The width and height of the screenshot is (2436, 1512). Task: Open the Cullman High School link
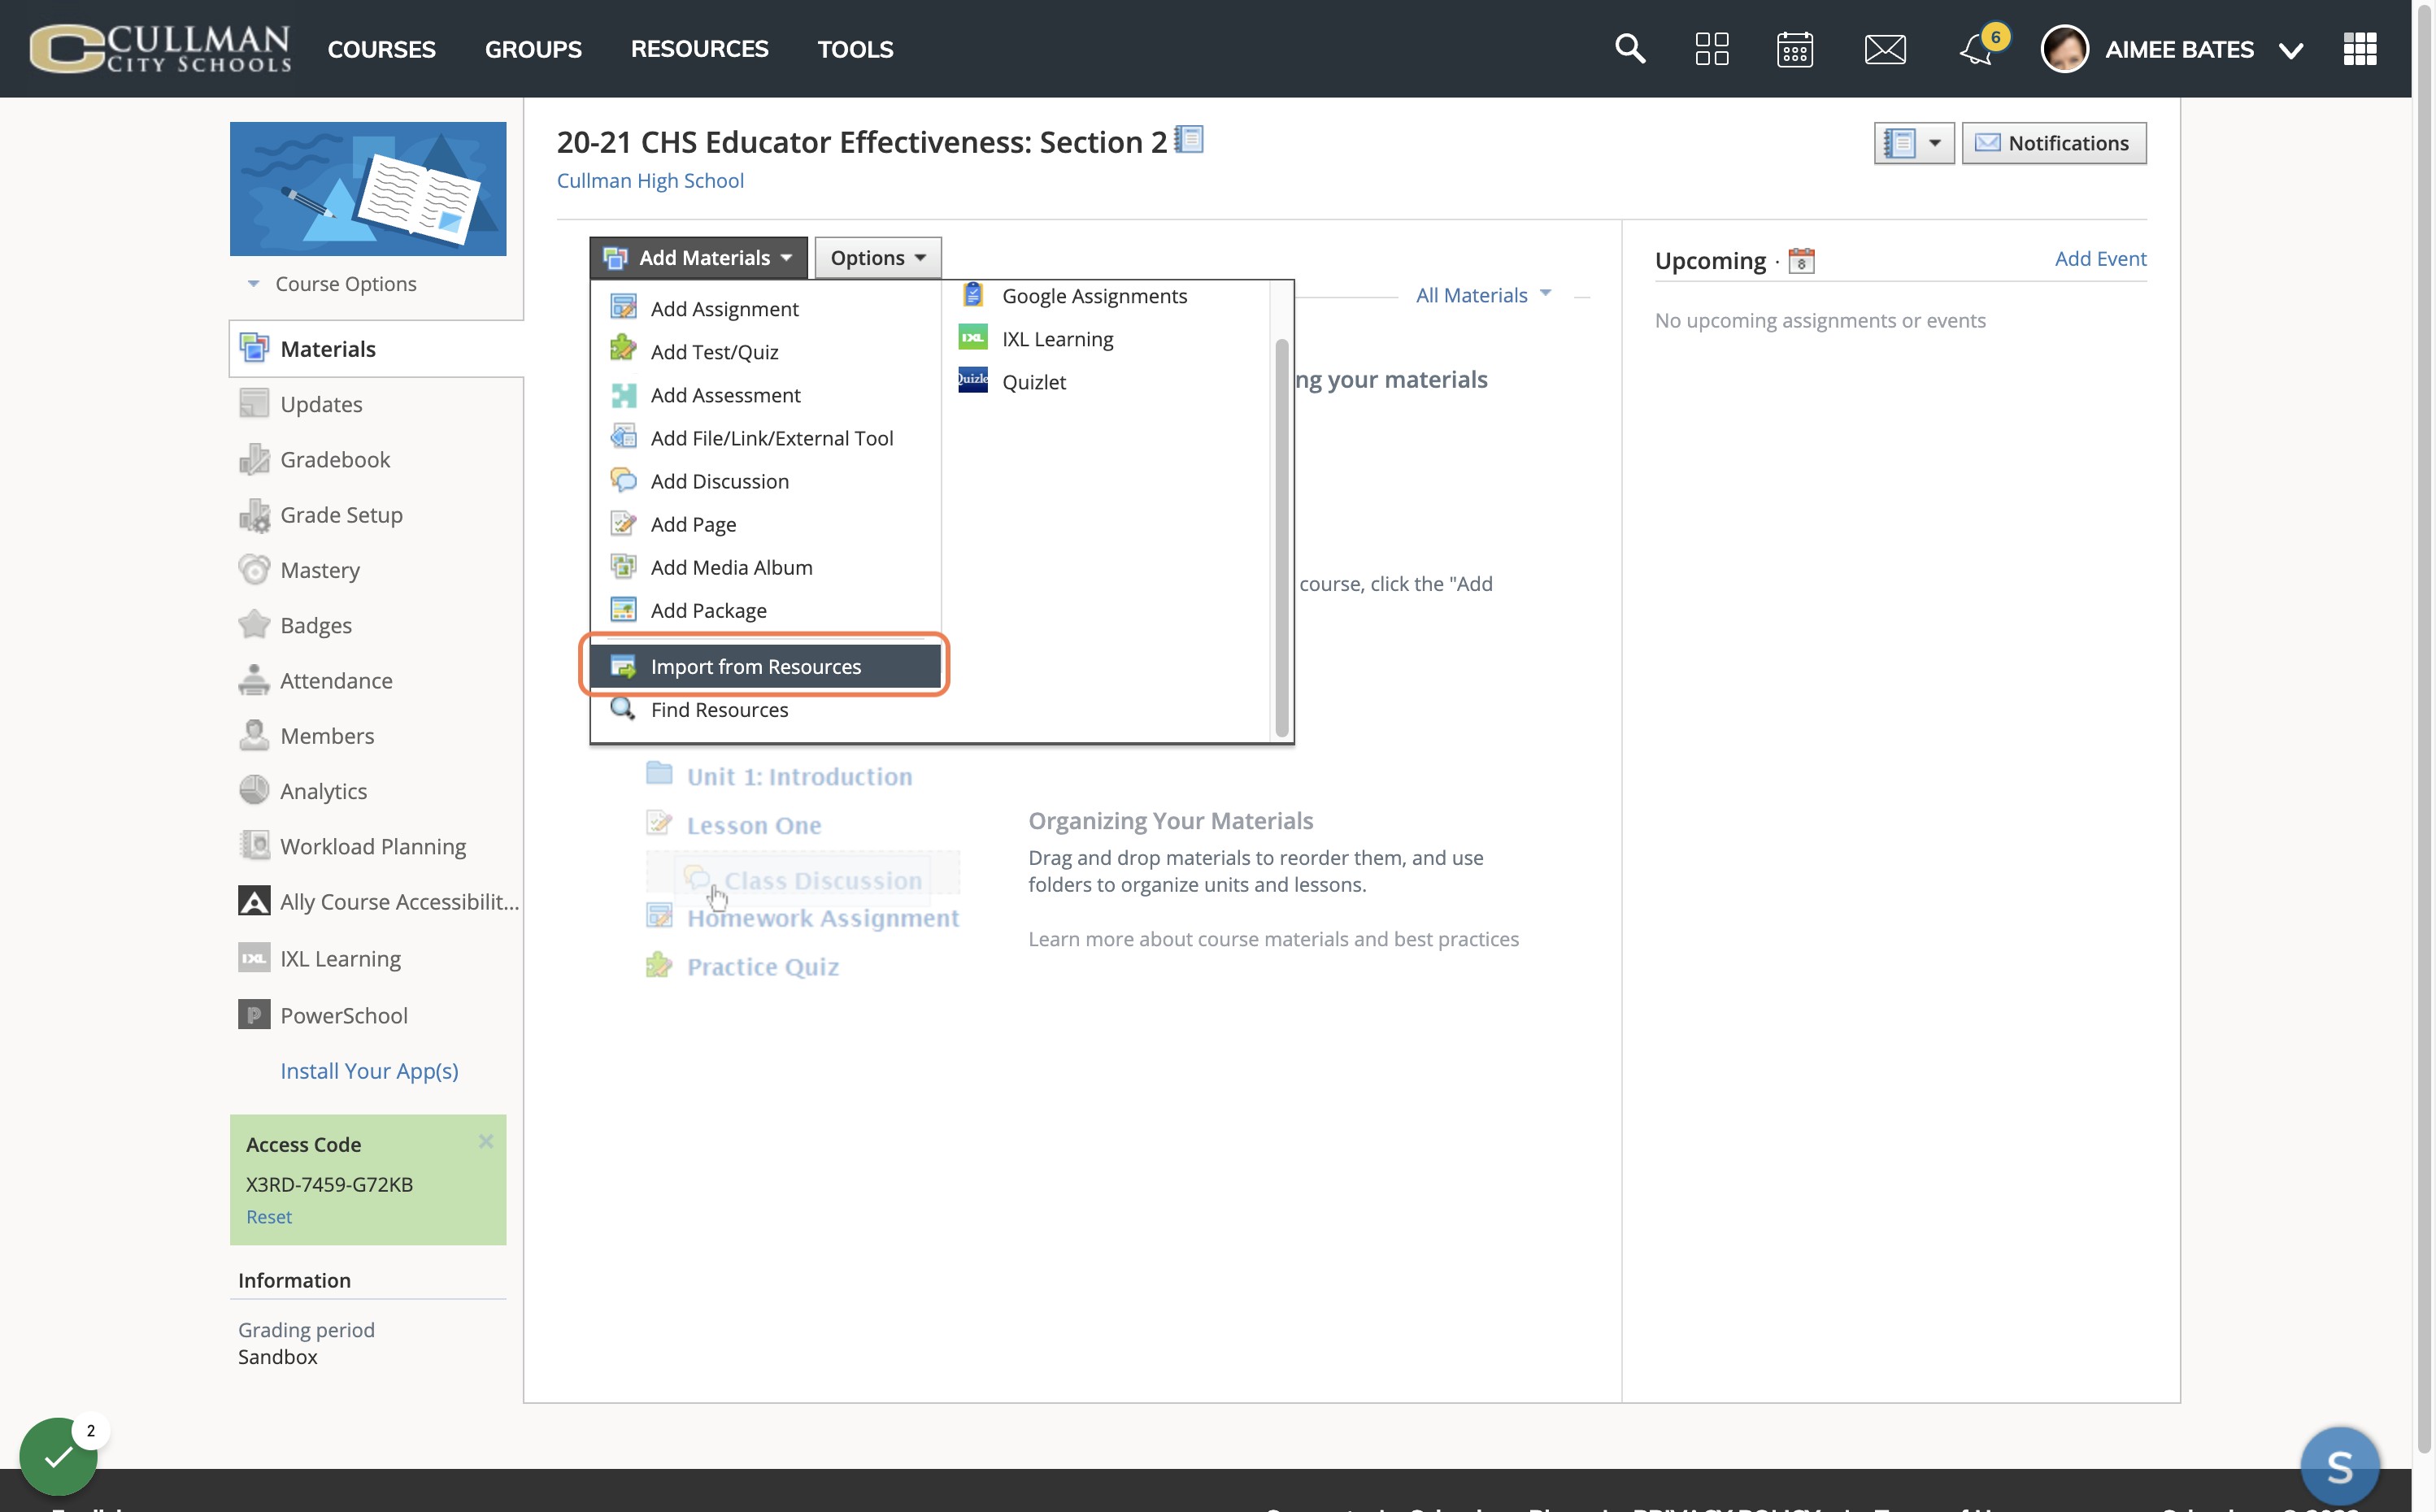coord(650,181)
